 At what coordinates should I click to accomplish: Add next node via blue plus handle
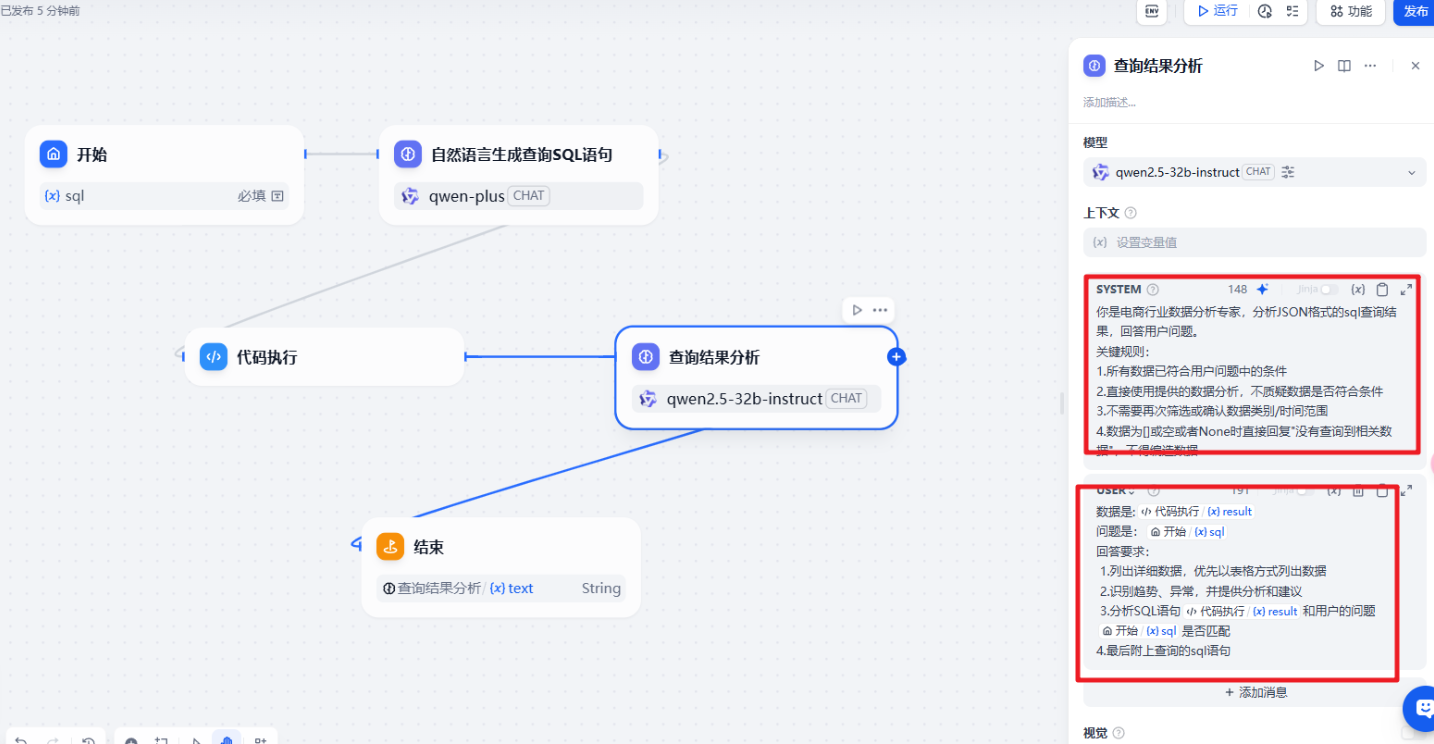[x=896, y=357]
